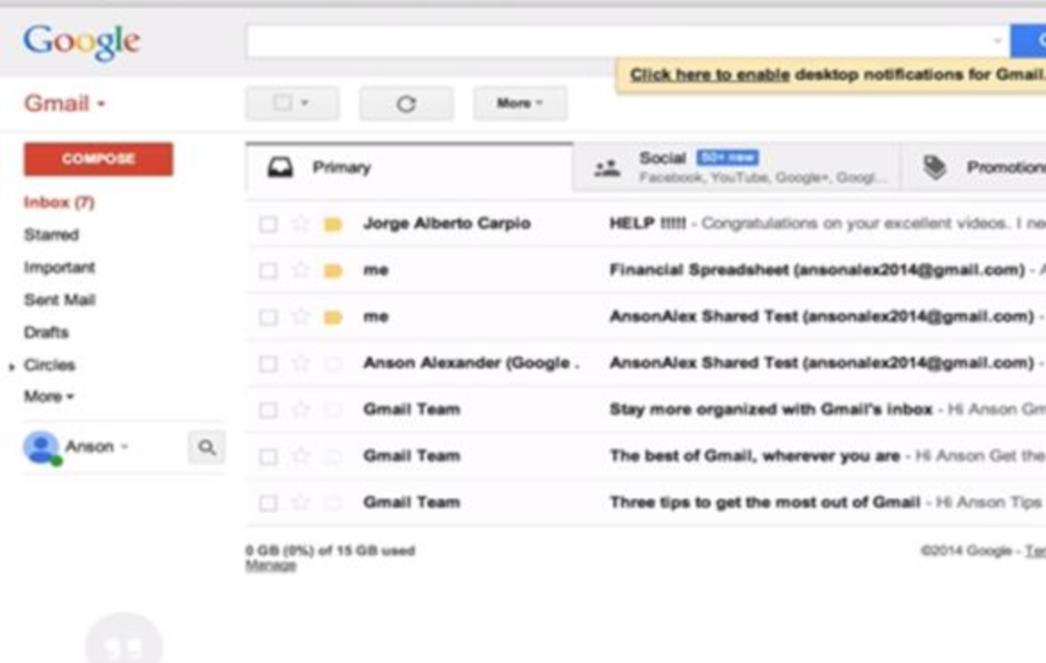Star the Financial Spreadsheet email
The image size is (1046, 663).
pos(301,270)
